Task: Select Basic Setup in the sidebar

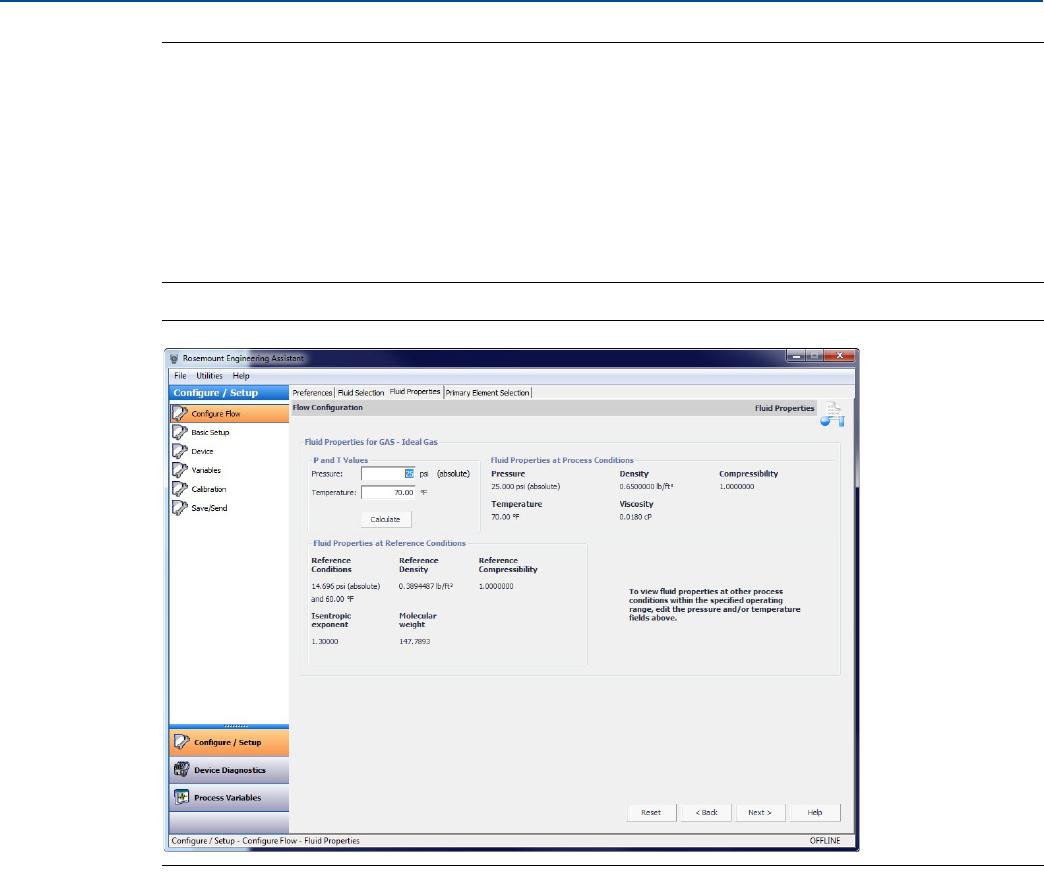Action: coord(229,432)
